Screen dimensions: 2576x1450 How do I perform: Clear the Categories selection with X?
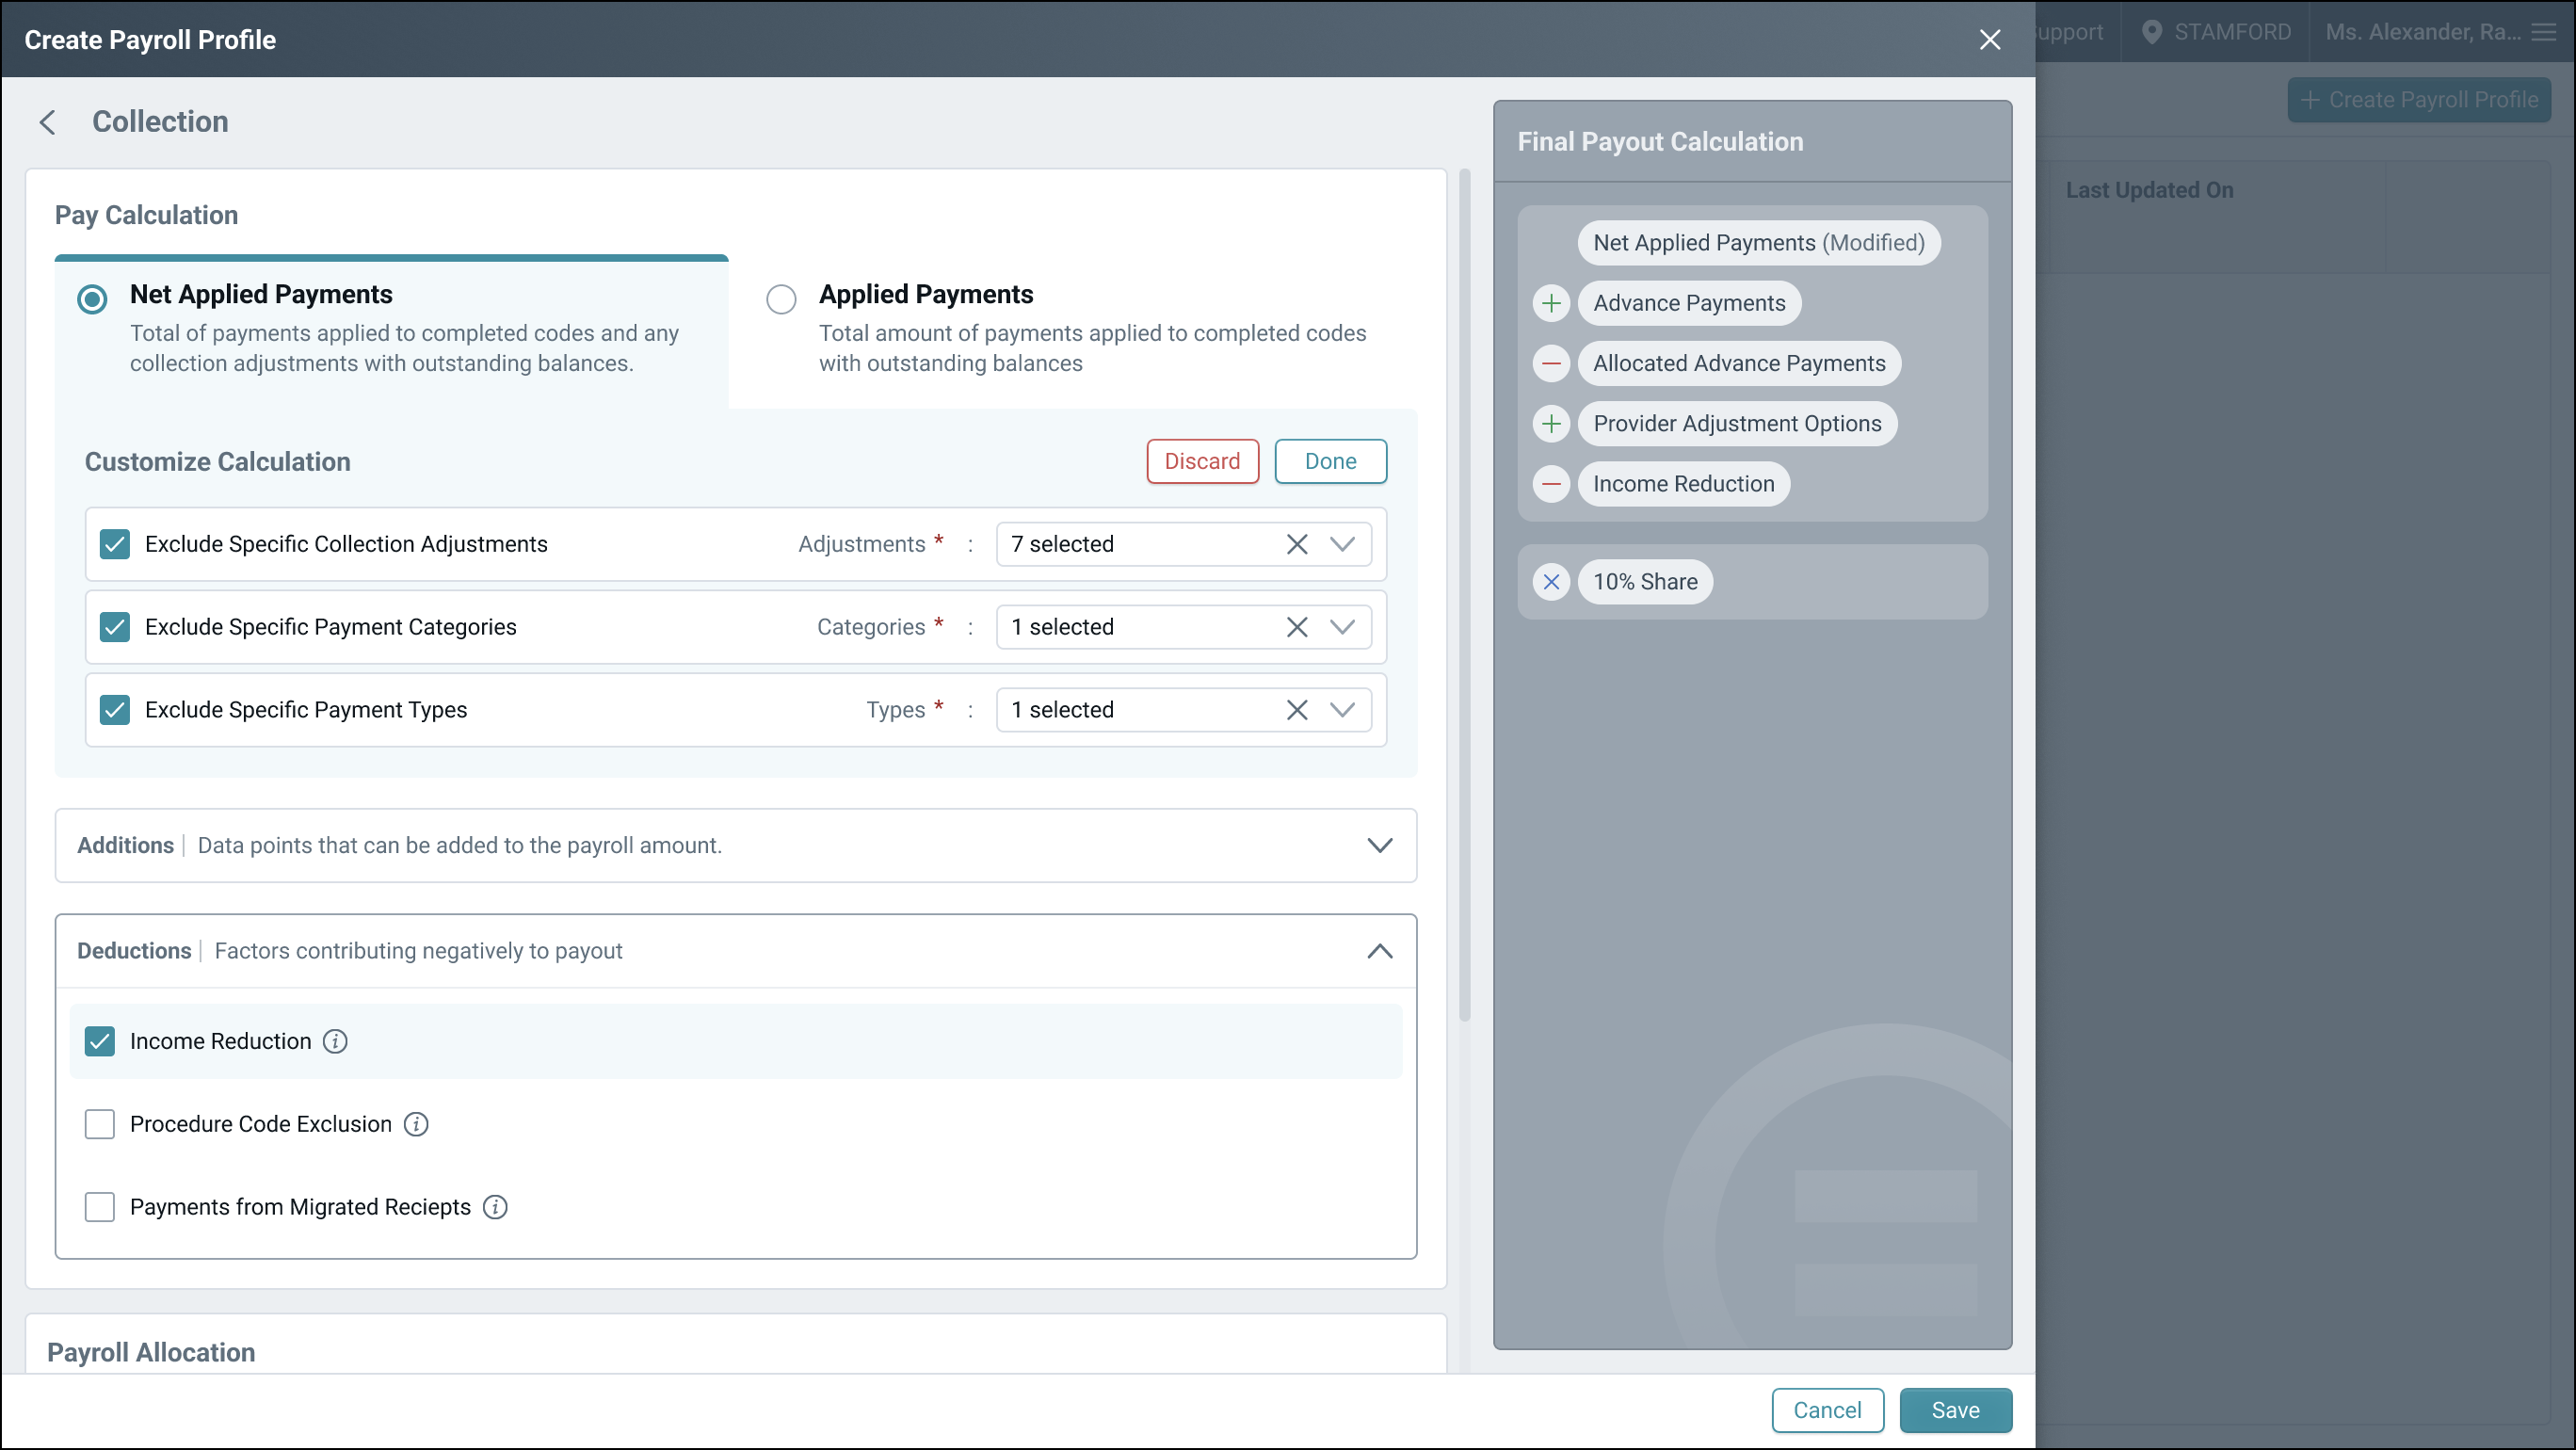[x=1297, y=627]
